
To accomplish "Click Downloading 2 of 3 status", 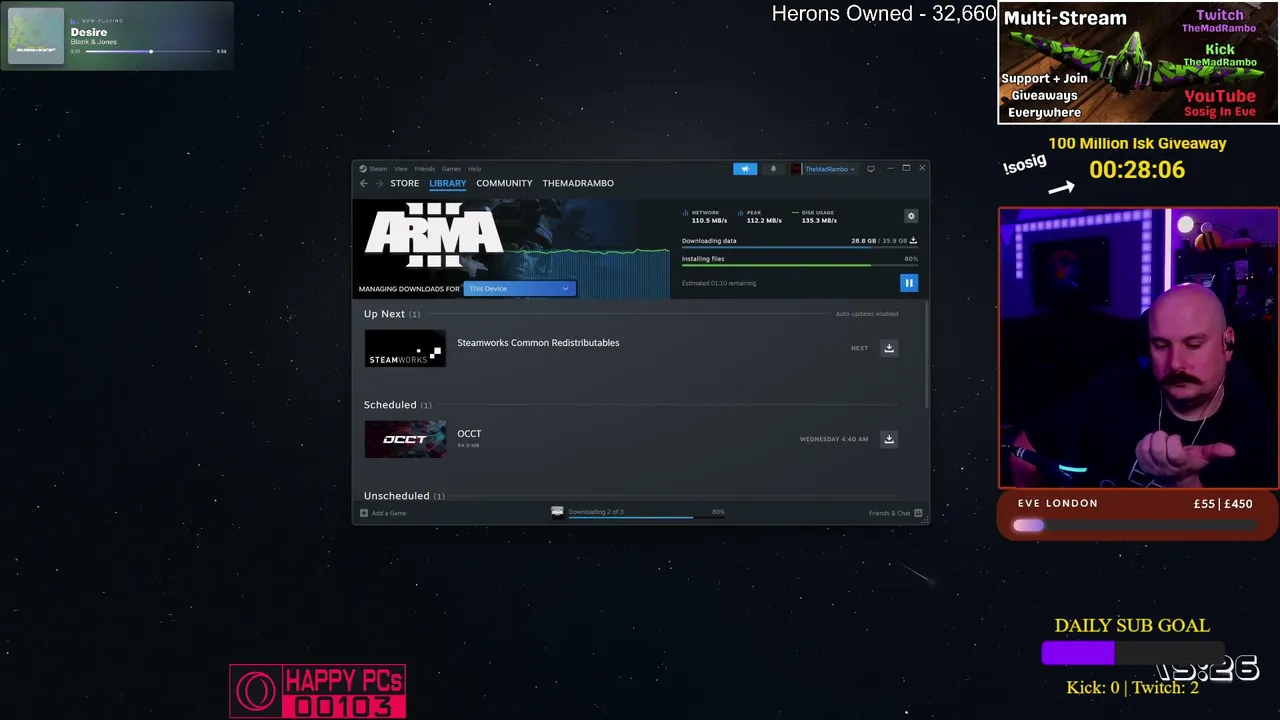I will pos(596,512).
